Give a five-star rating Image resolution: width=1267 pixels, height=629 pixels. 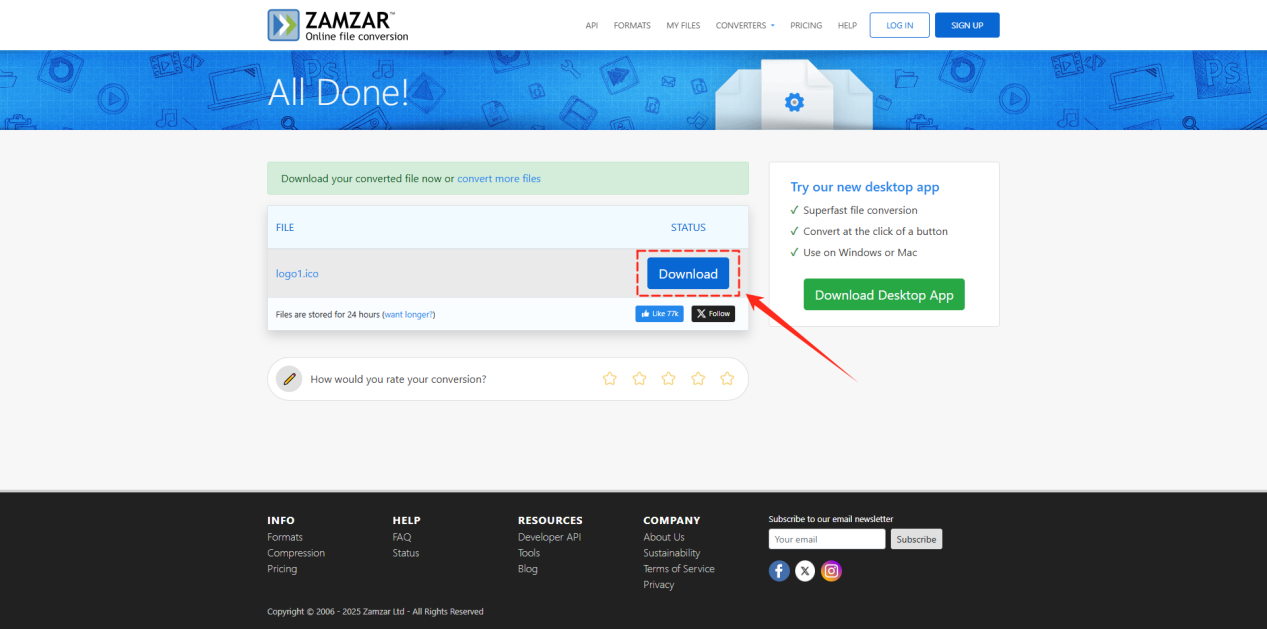point(727,379)
